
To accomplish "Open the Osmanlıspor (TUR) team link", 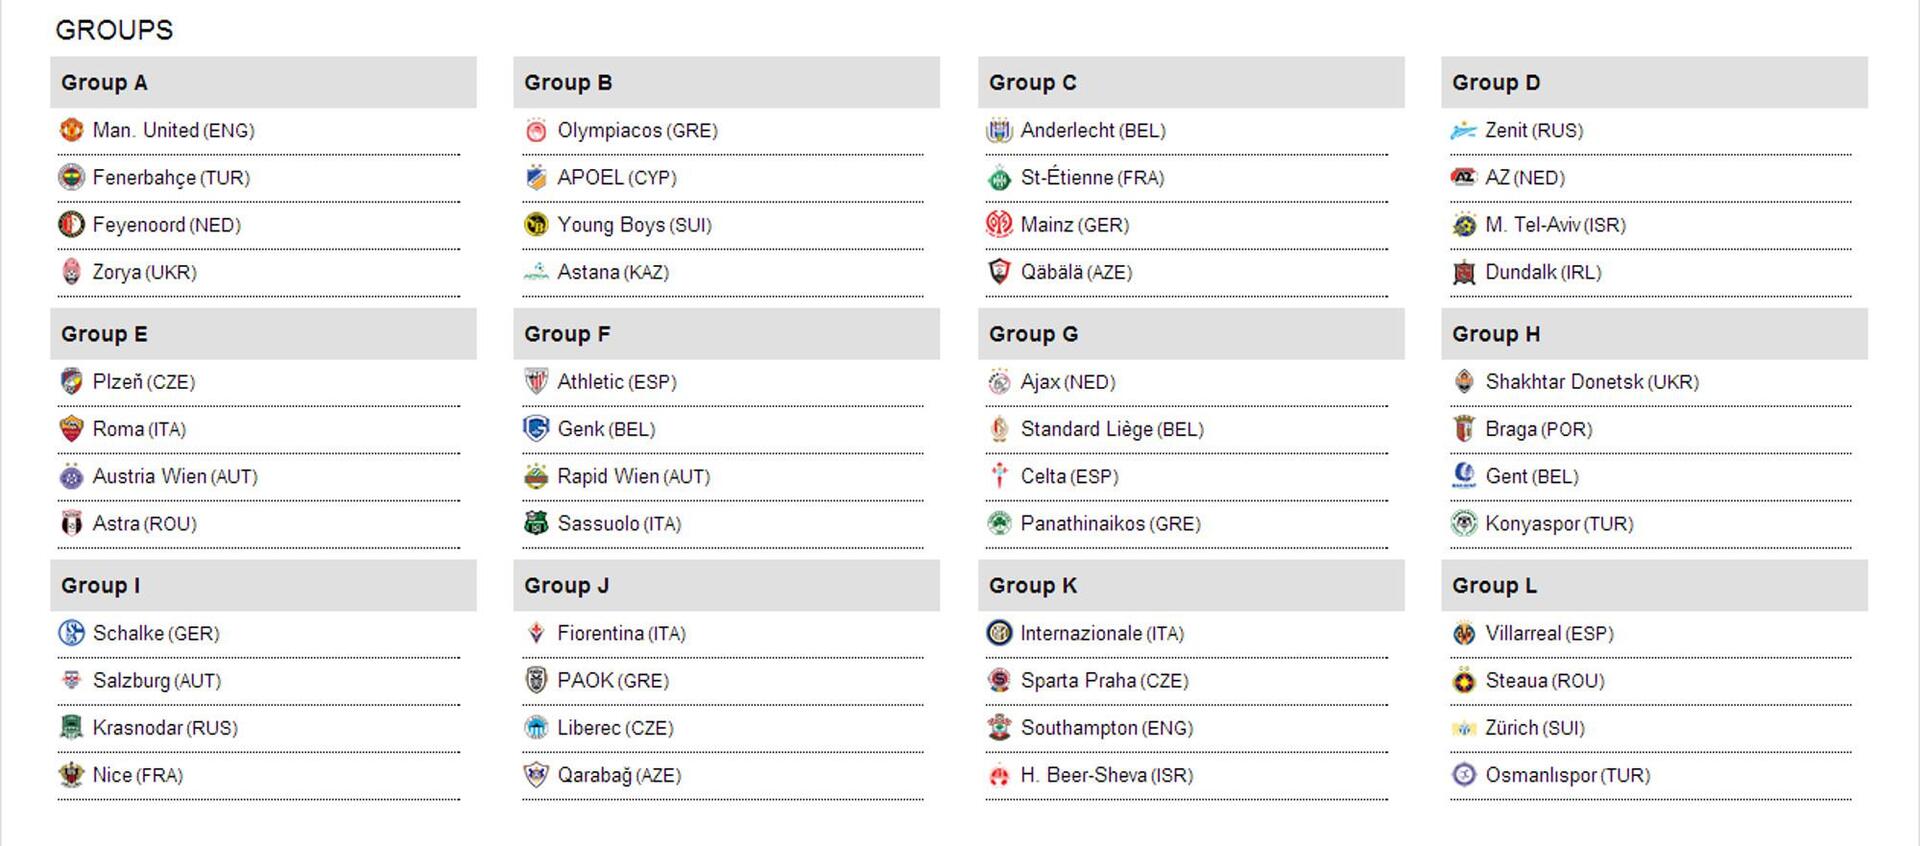I will tap(1567, 775).
